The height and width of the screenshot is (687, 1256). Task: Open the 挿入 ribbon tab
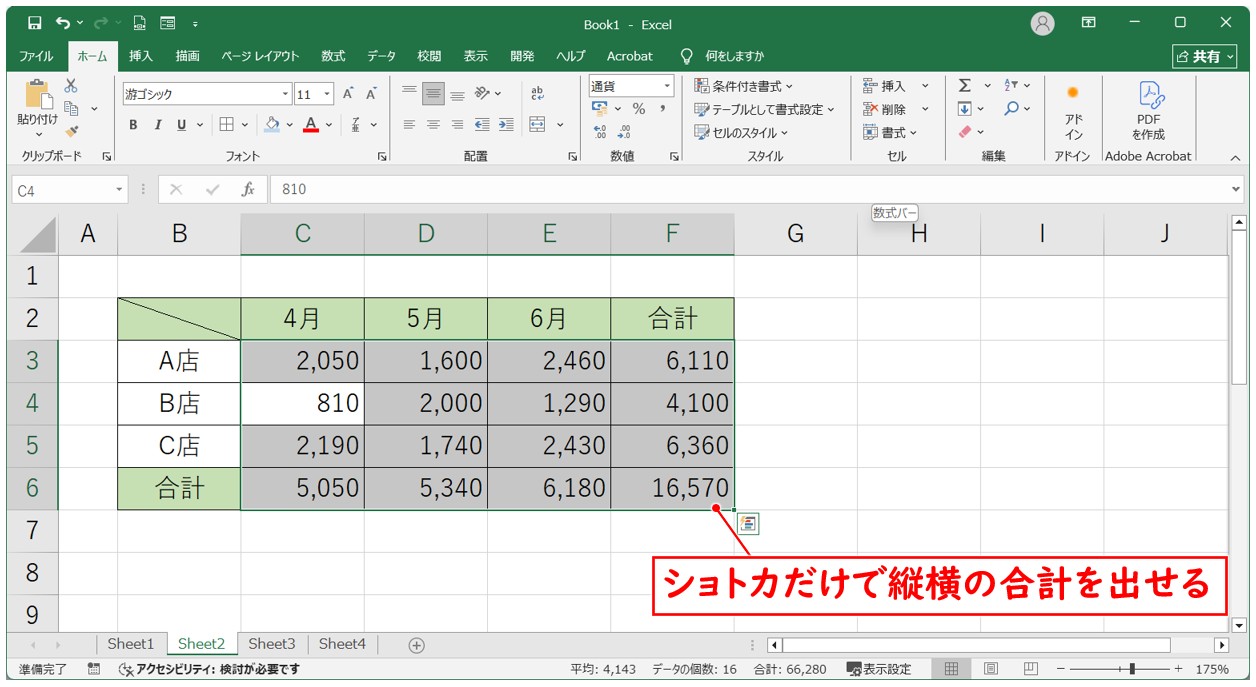coord(141,56)
